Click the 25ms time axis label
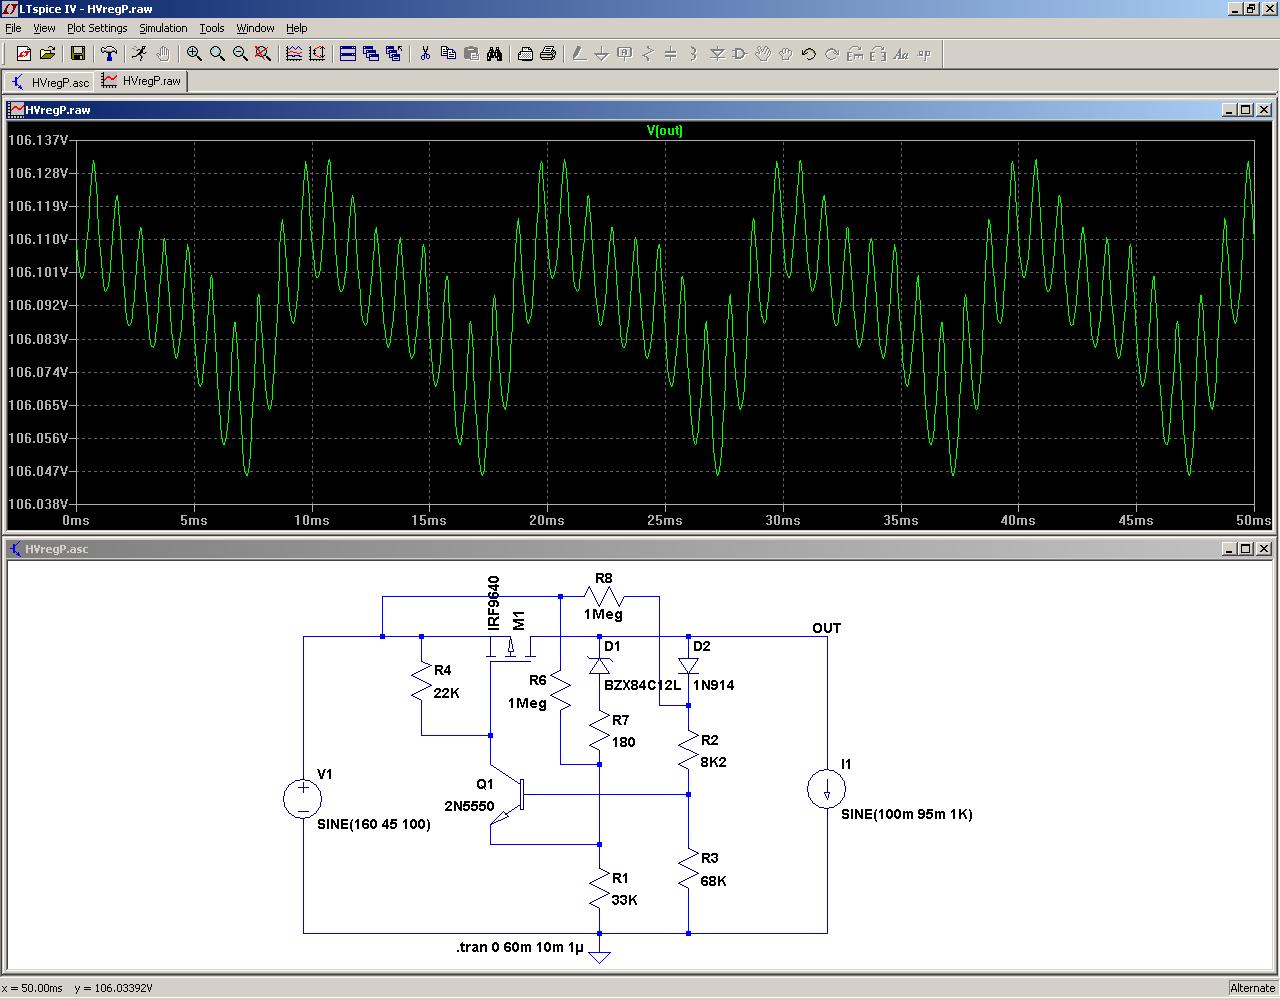The height and width of the screenshot is (1000, 1280). pos(665,520)
